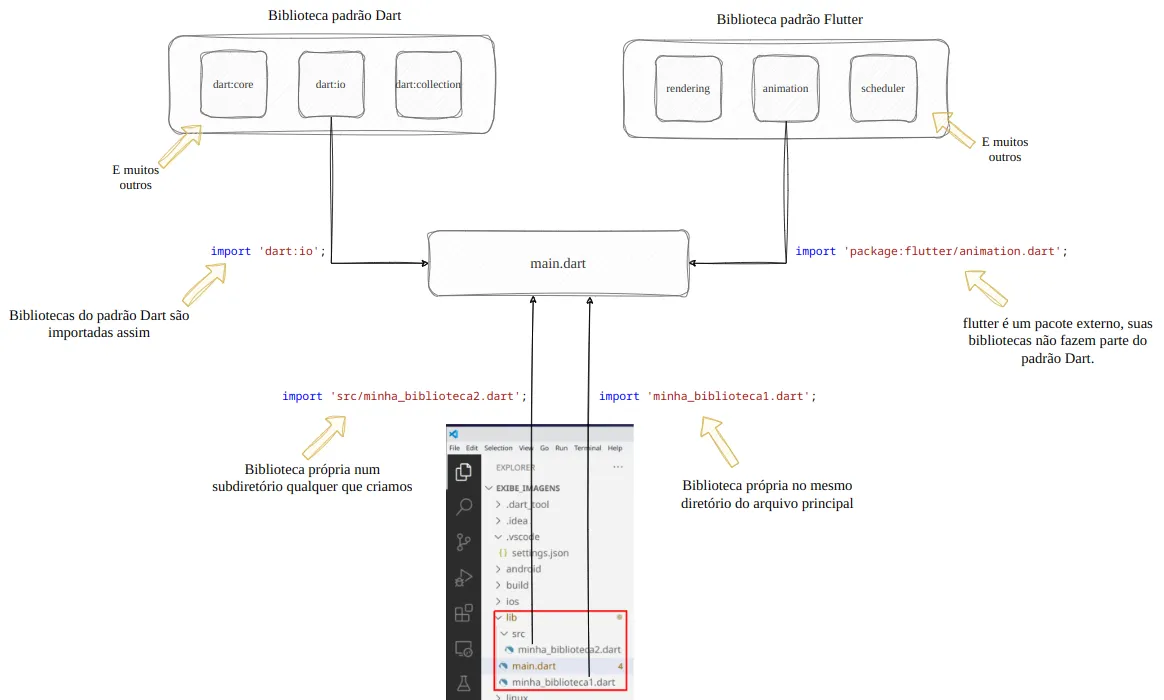This screenshot has width=1164, height=700.
Task: Open the Explorer view in activity bar
Action: coord(464,472)
